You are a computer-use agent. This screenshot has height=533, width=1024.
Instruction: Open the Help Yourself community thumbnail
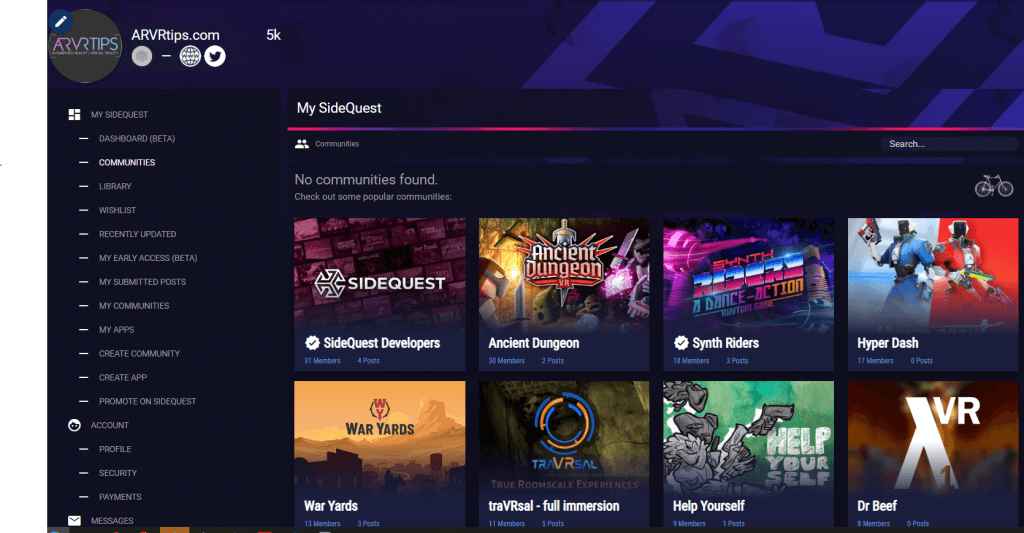[748, 436]
